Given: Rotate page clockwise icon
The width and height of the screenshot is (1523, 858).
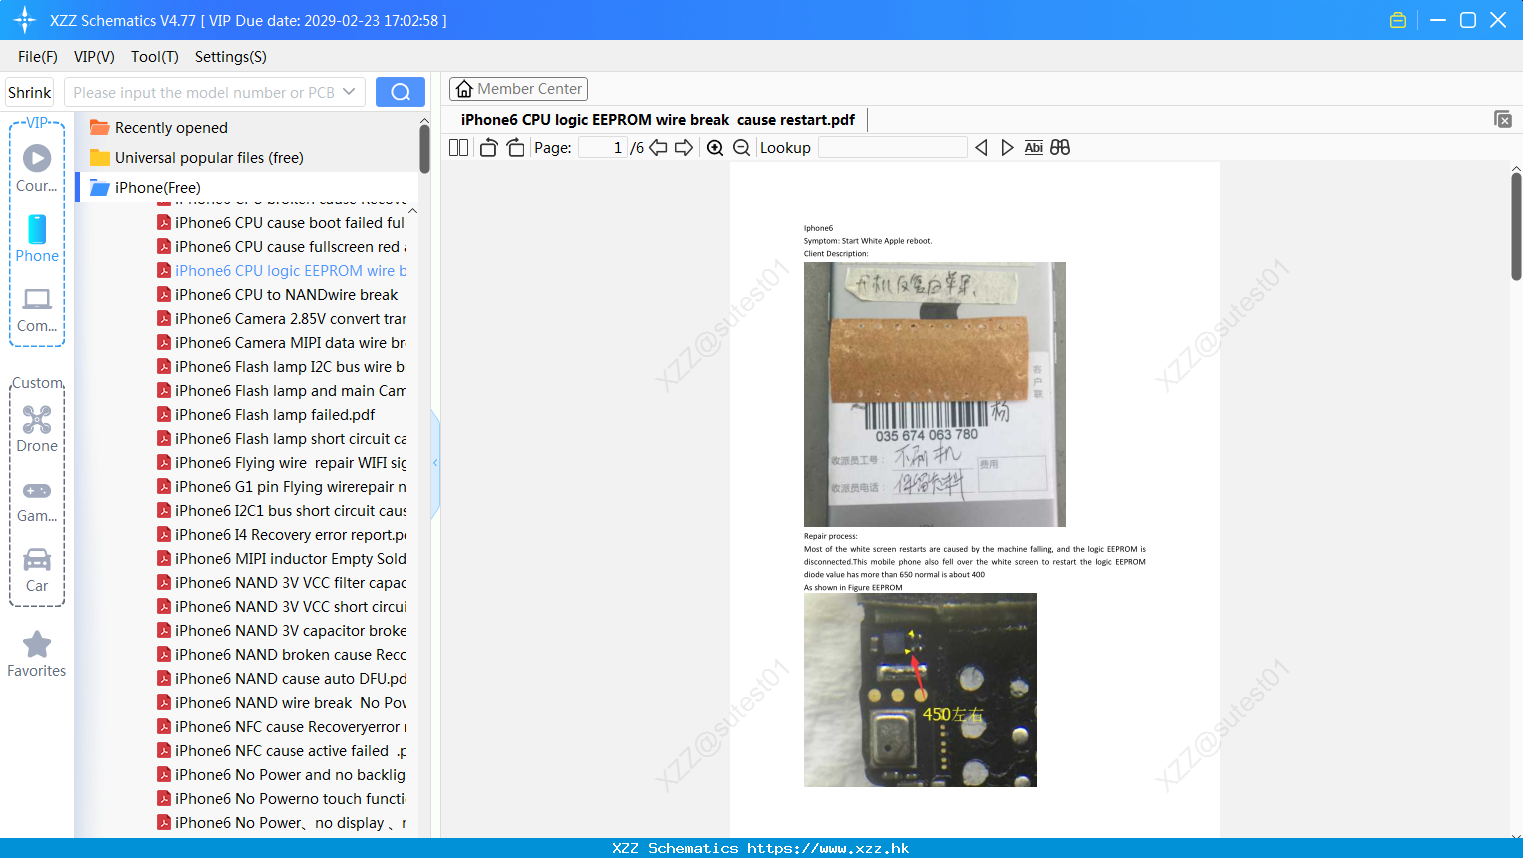Looking at the screenshot, I should tap(515, 148).
